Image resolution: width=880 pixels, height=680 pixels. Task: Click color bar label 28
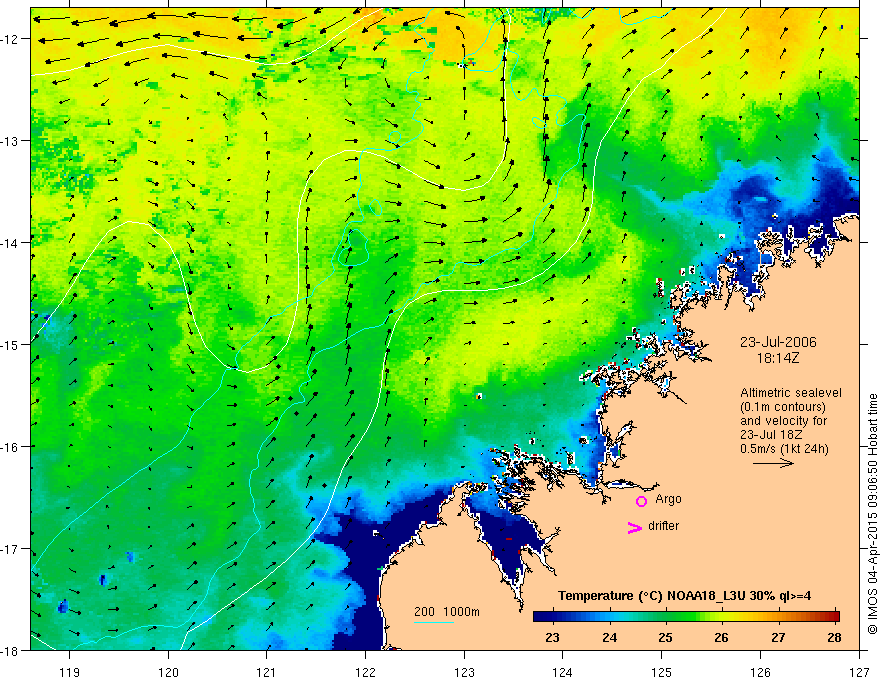pos(834,637)
